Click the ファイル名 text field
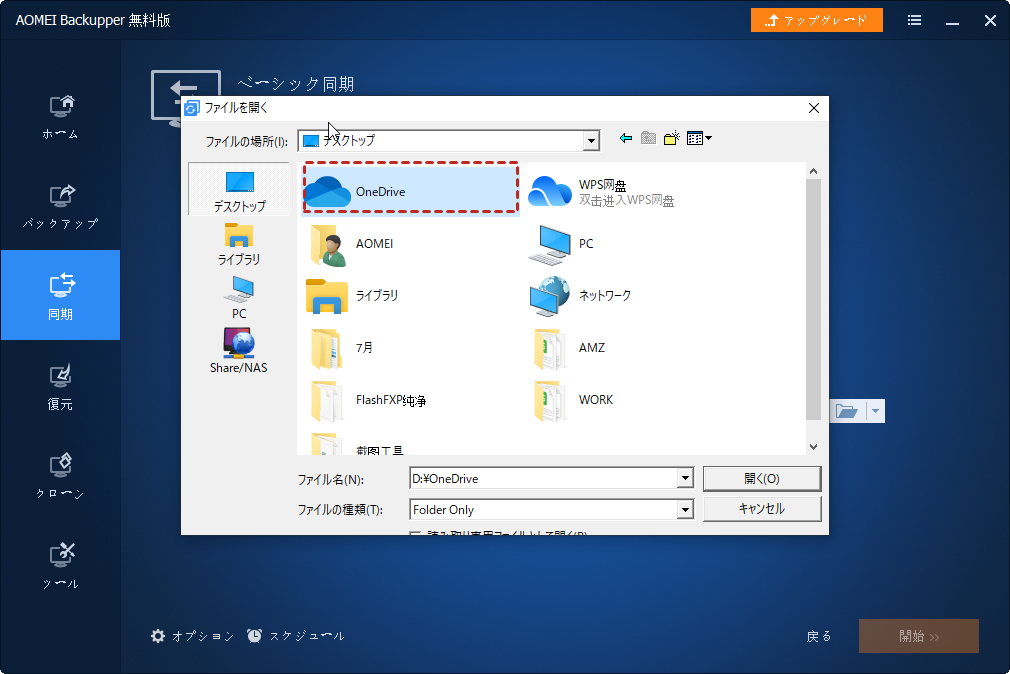 click(544, 478)
